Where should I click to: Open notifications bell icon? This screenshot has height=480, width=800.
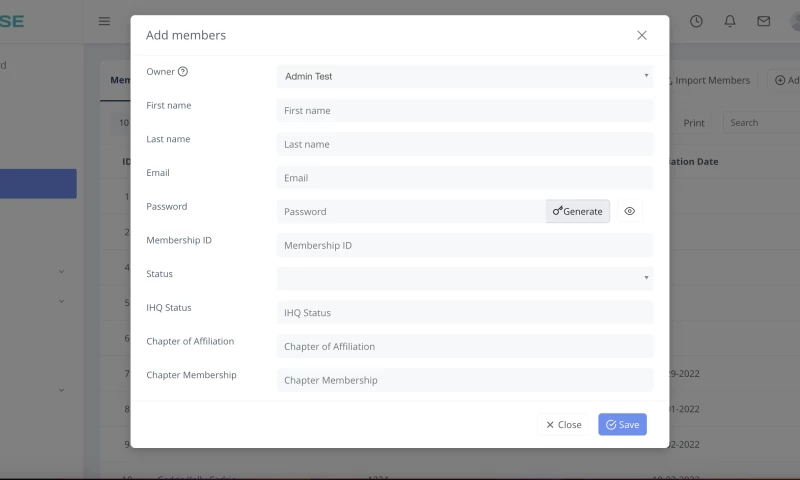coord(730,21)
